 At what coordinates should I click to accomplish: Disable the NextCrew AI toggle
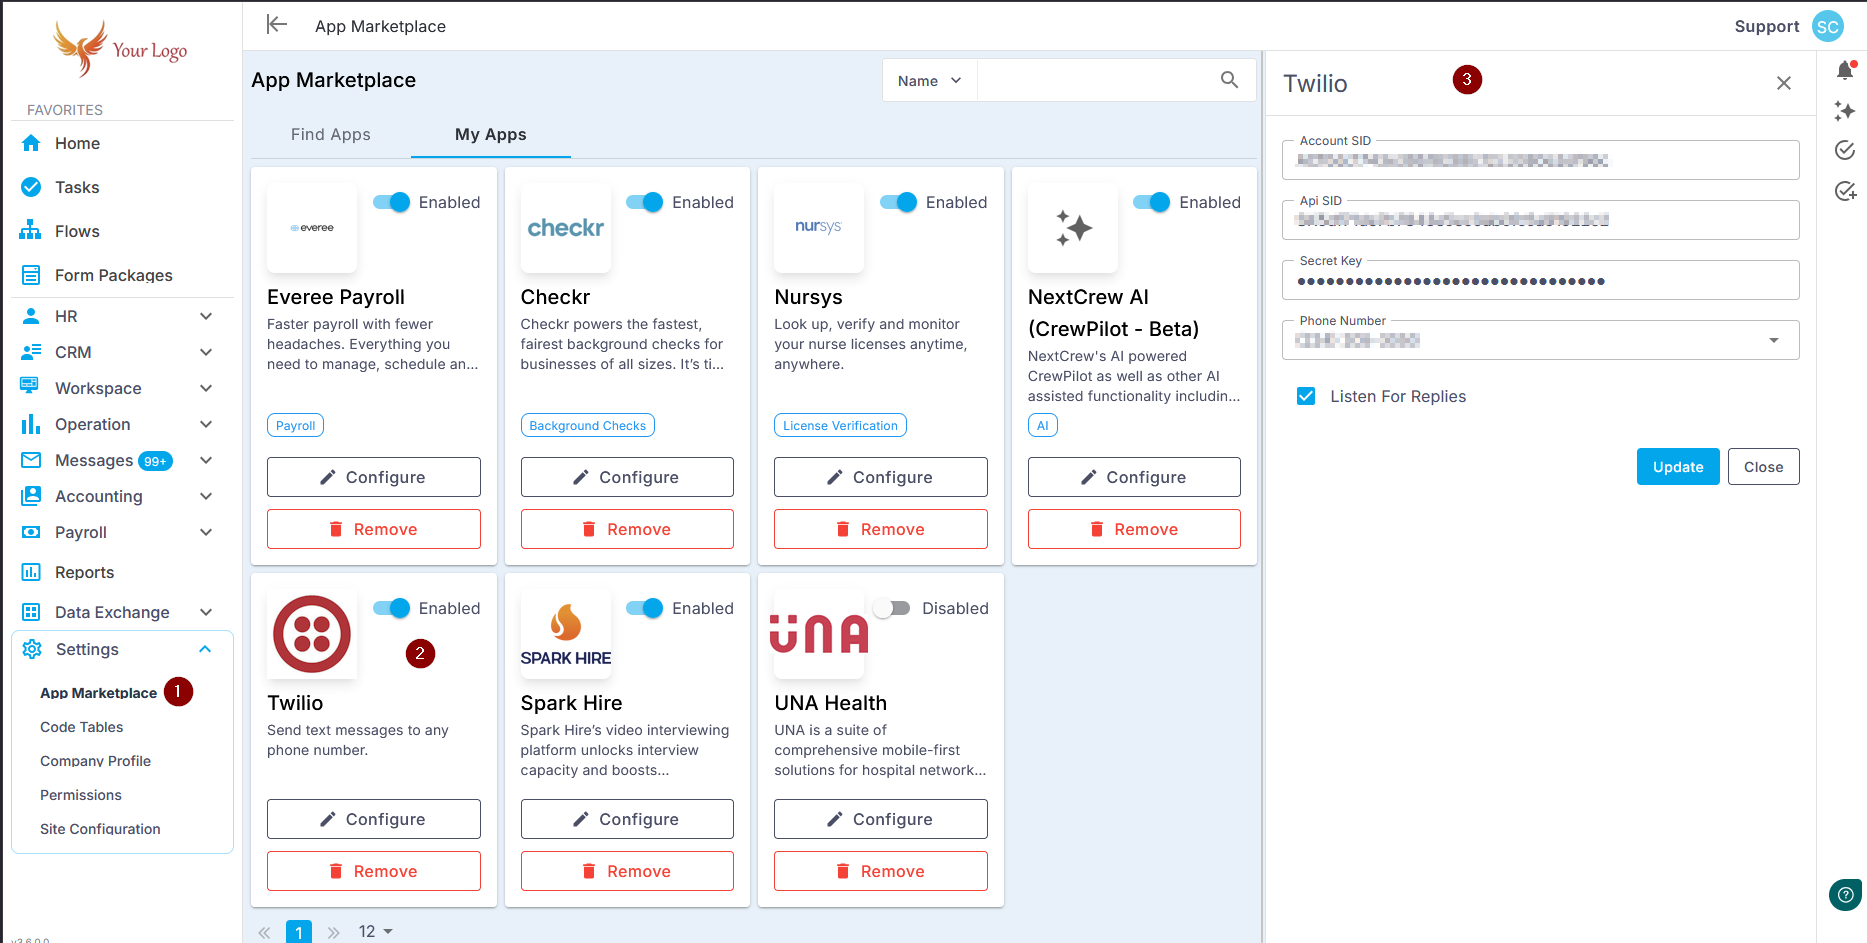1152,202
